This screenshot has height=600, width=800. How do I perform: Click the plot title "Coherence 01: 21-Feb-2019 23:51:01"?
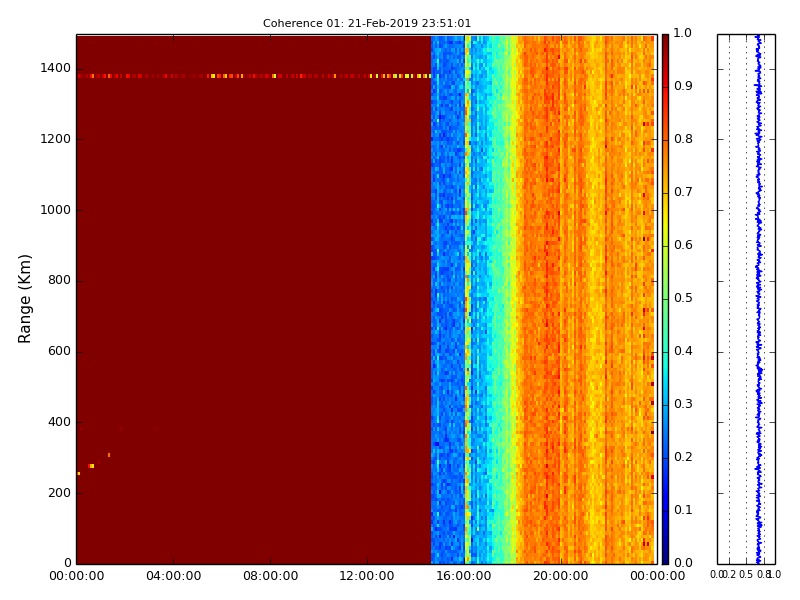pyautogui.click(x=367, y=23)
